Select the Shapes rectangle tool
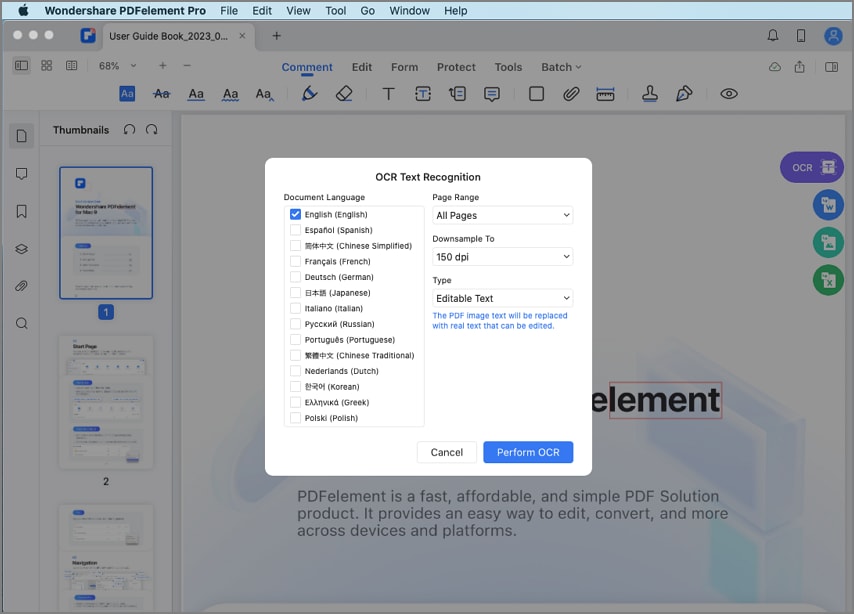 click(x=536, y=94)
